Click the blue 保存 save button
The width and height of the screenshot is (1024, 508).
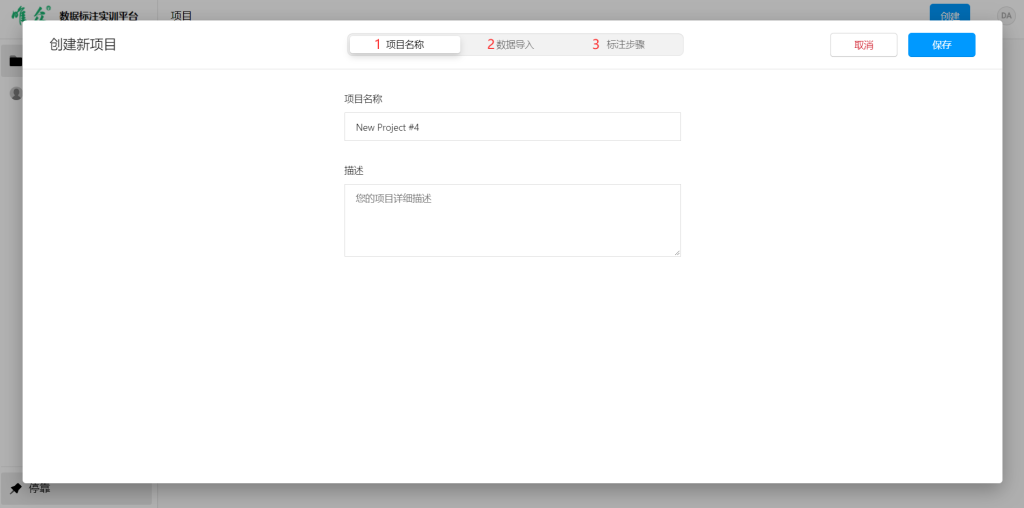coord(941,45)
